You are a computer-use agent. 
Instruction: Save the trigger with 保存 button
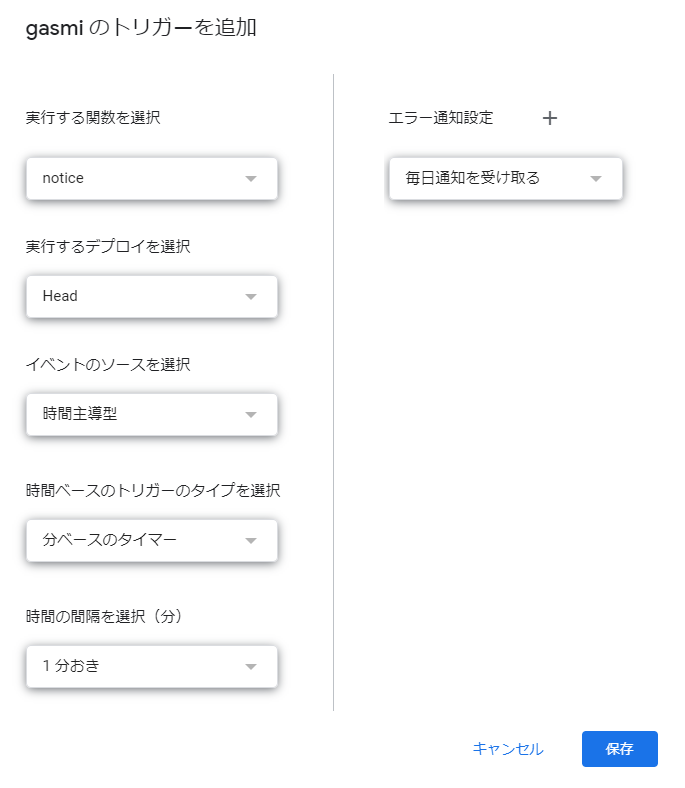click(619, 749)
